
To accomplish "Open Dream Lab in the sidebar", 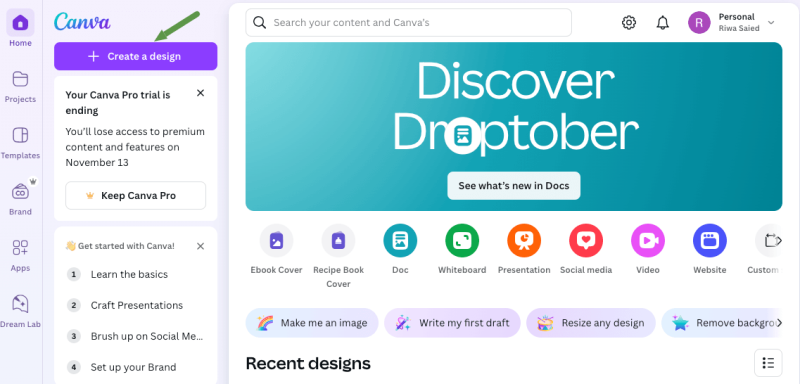I will pos(20,311).
